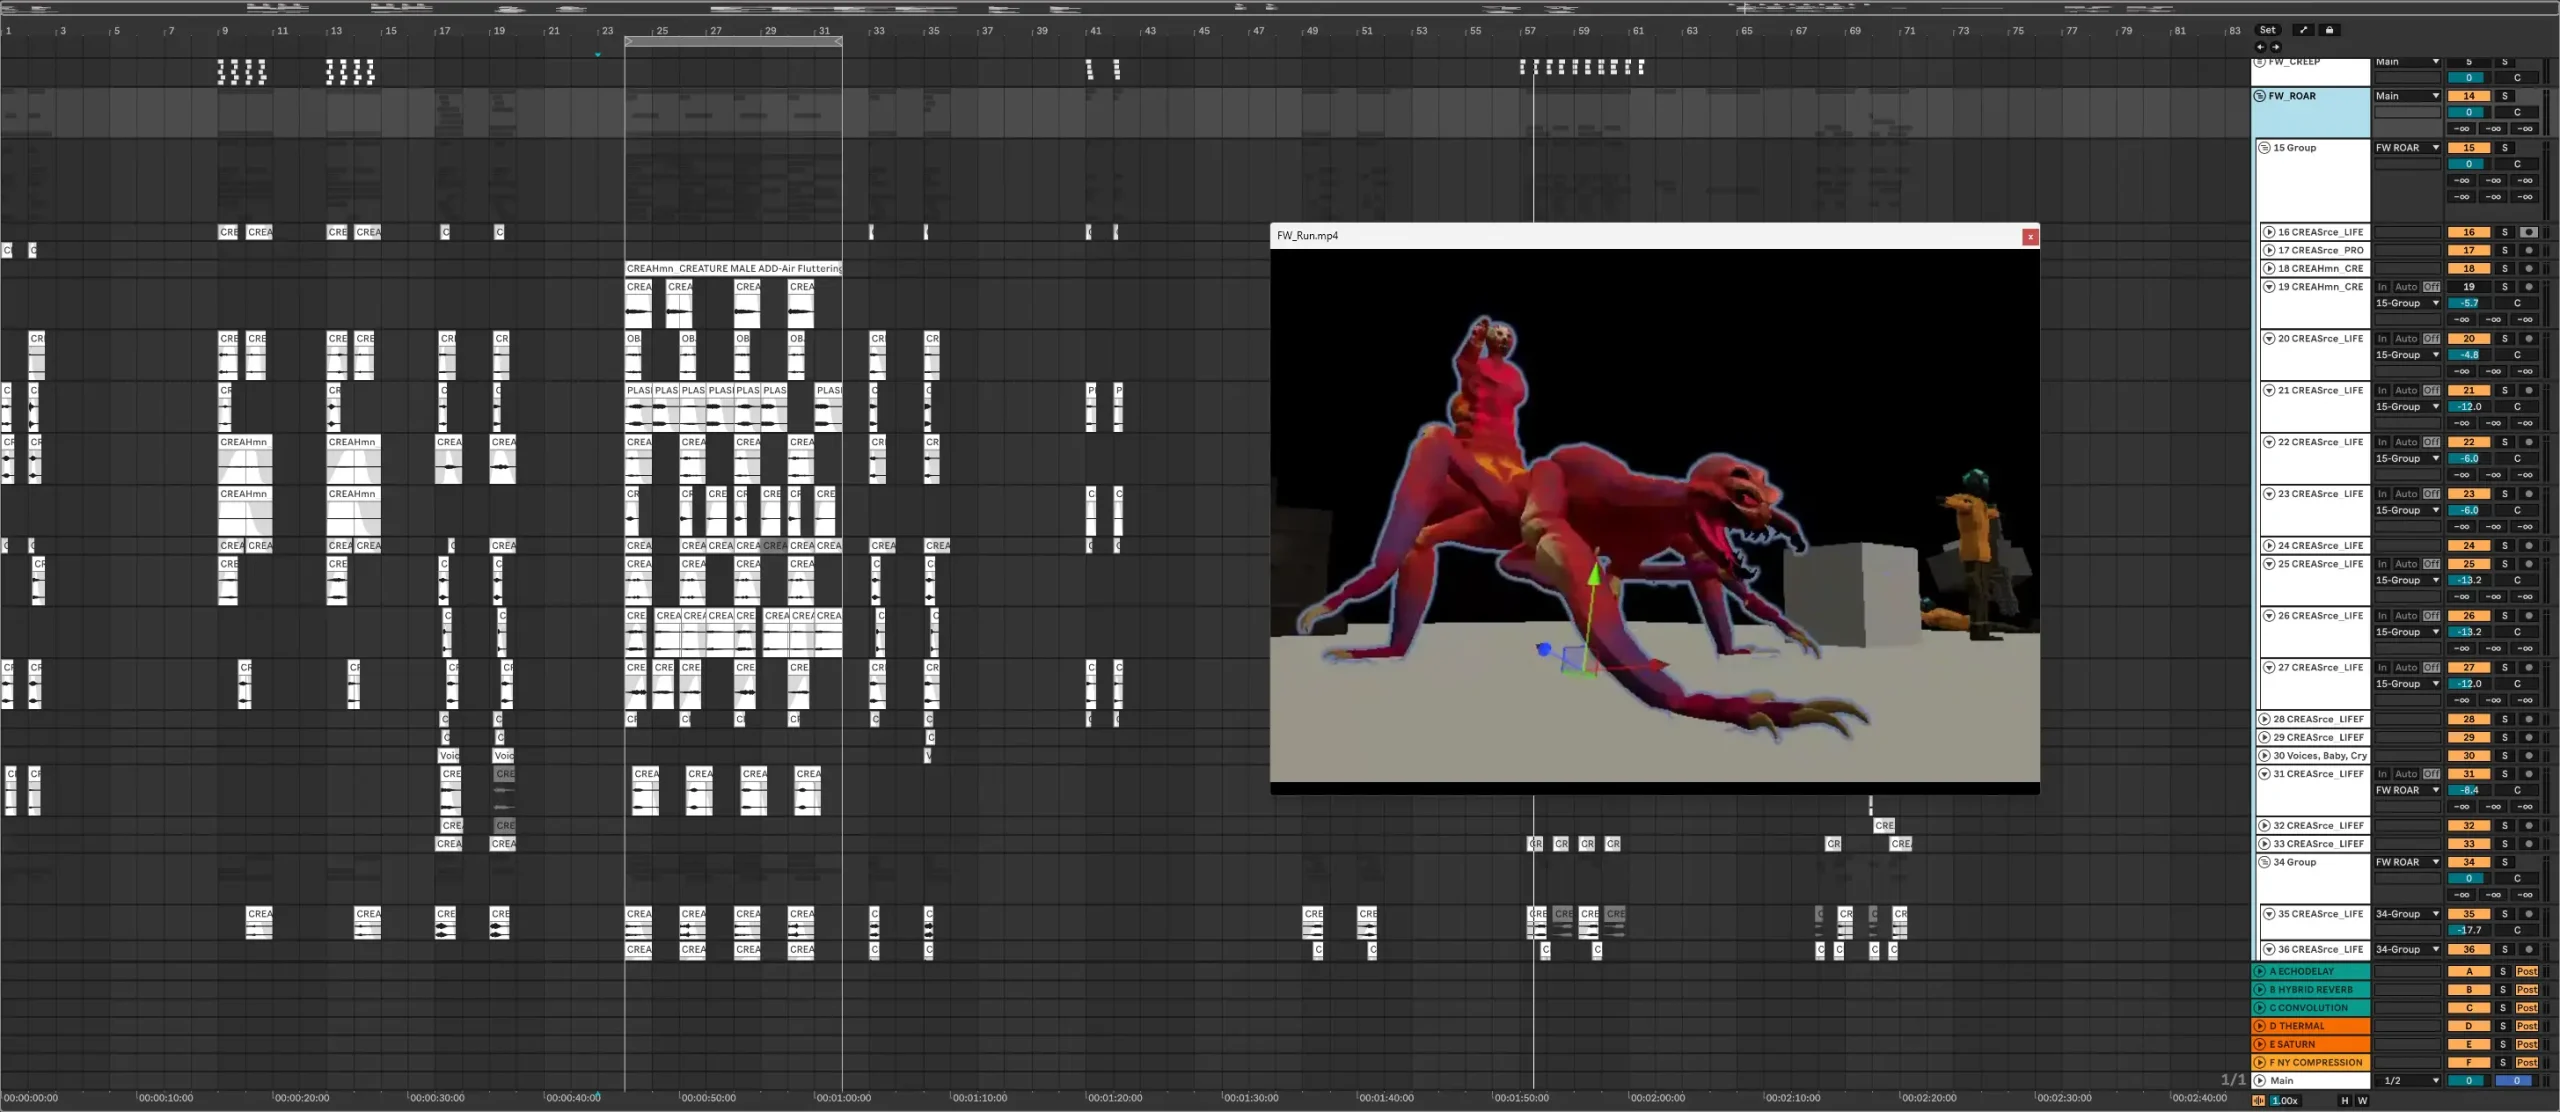Click the W width optimize button

[2362, 1101]
